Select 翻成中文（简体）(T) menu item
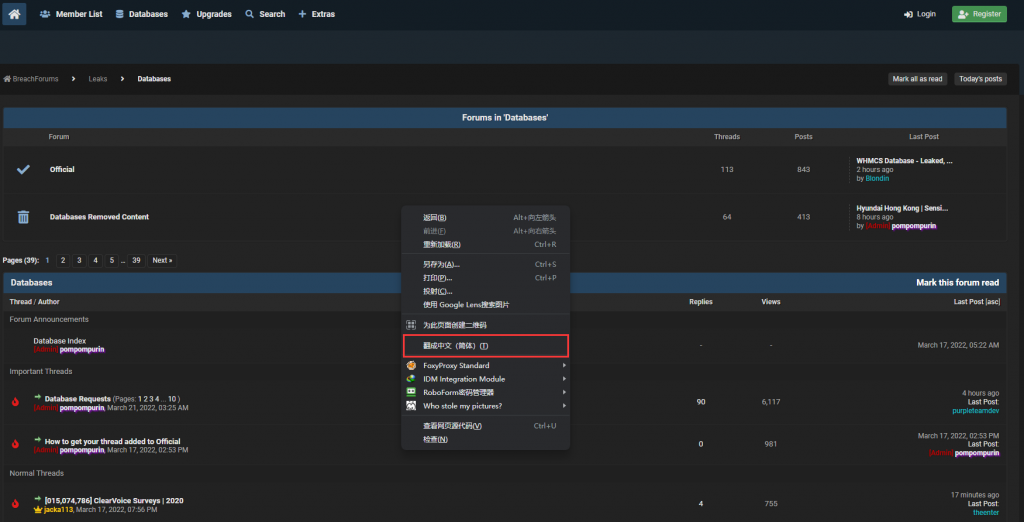Viewport: 1024px width, 522px height. 485,346
